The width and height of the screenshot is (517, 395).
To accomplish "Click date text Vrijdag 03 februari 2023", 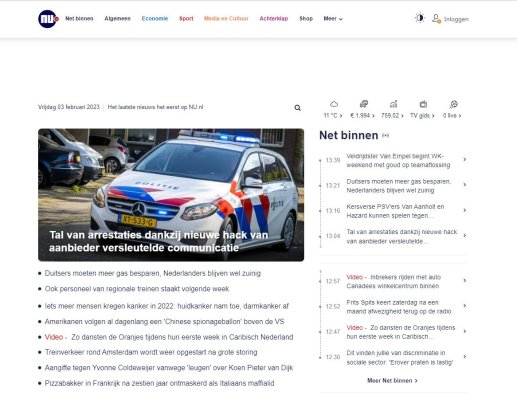I will click(69, 107).
